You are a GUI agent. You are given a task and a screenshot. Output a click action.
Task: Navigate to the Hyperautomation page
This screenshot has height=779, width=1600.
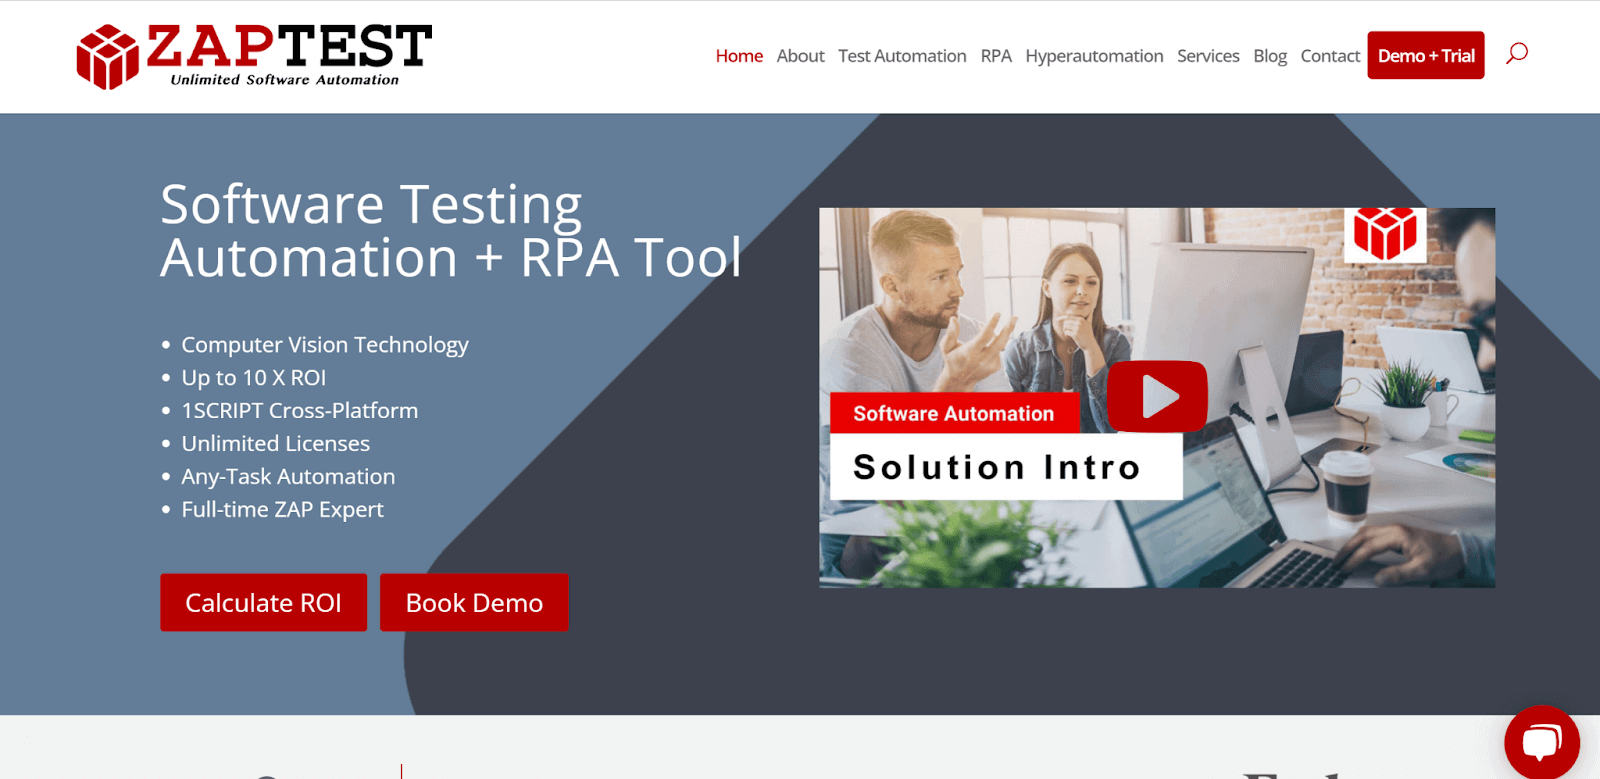1094,56
